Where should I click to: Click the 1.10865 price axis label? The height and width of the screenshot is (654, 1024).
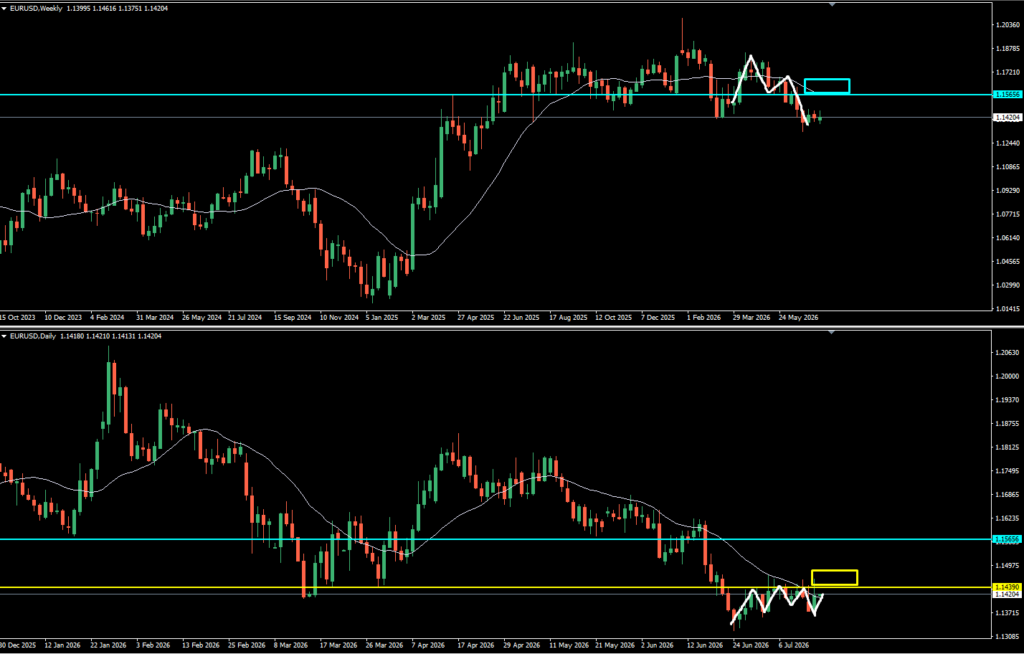coord(1008,167)
